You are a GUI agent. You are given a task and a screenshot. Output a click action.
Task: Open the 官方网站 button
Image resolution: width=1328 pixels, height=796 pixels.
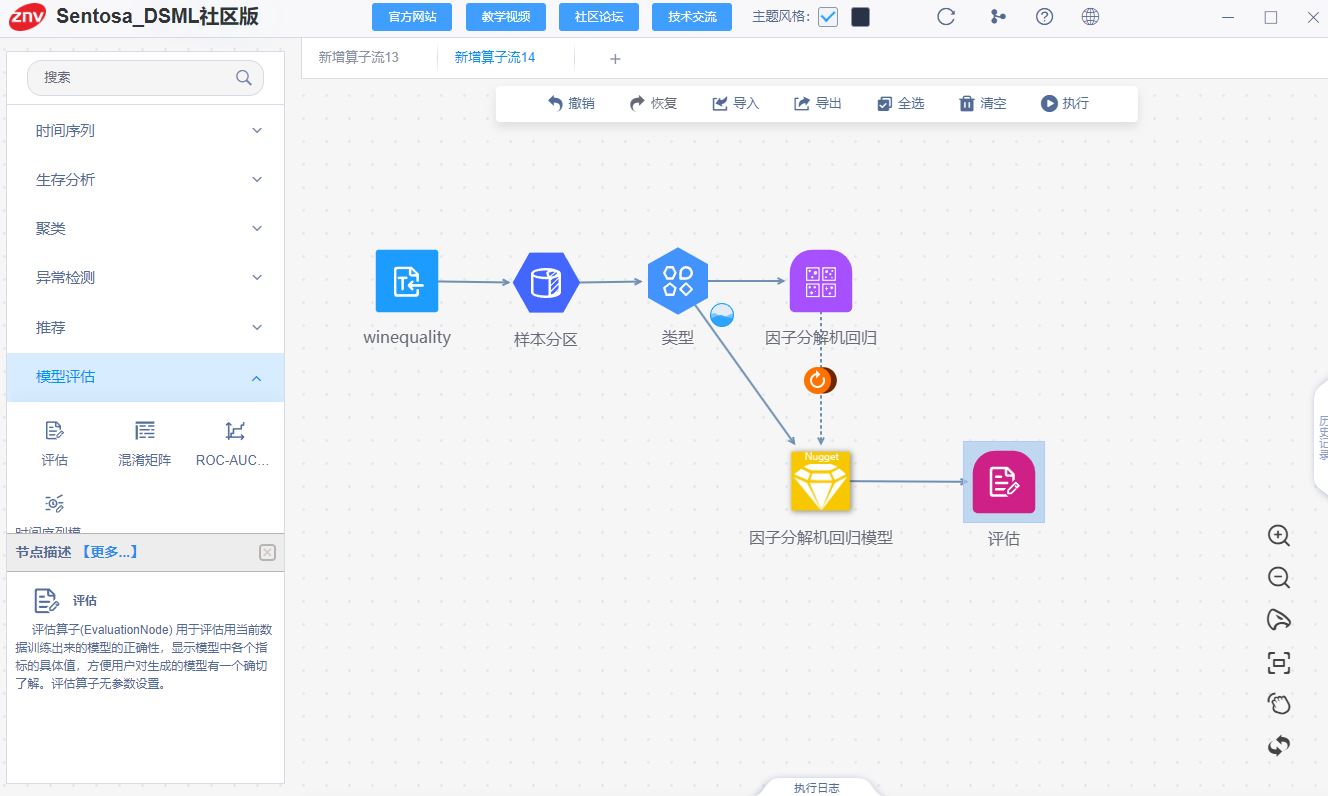point(412,17)
